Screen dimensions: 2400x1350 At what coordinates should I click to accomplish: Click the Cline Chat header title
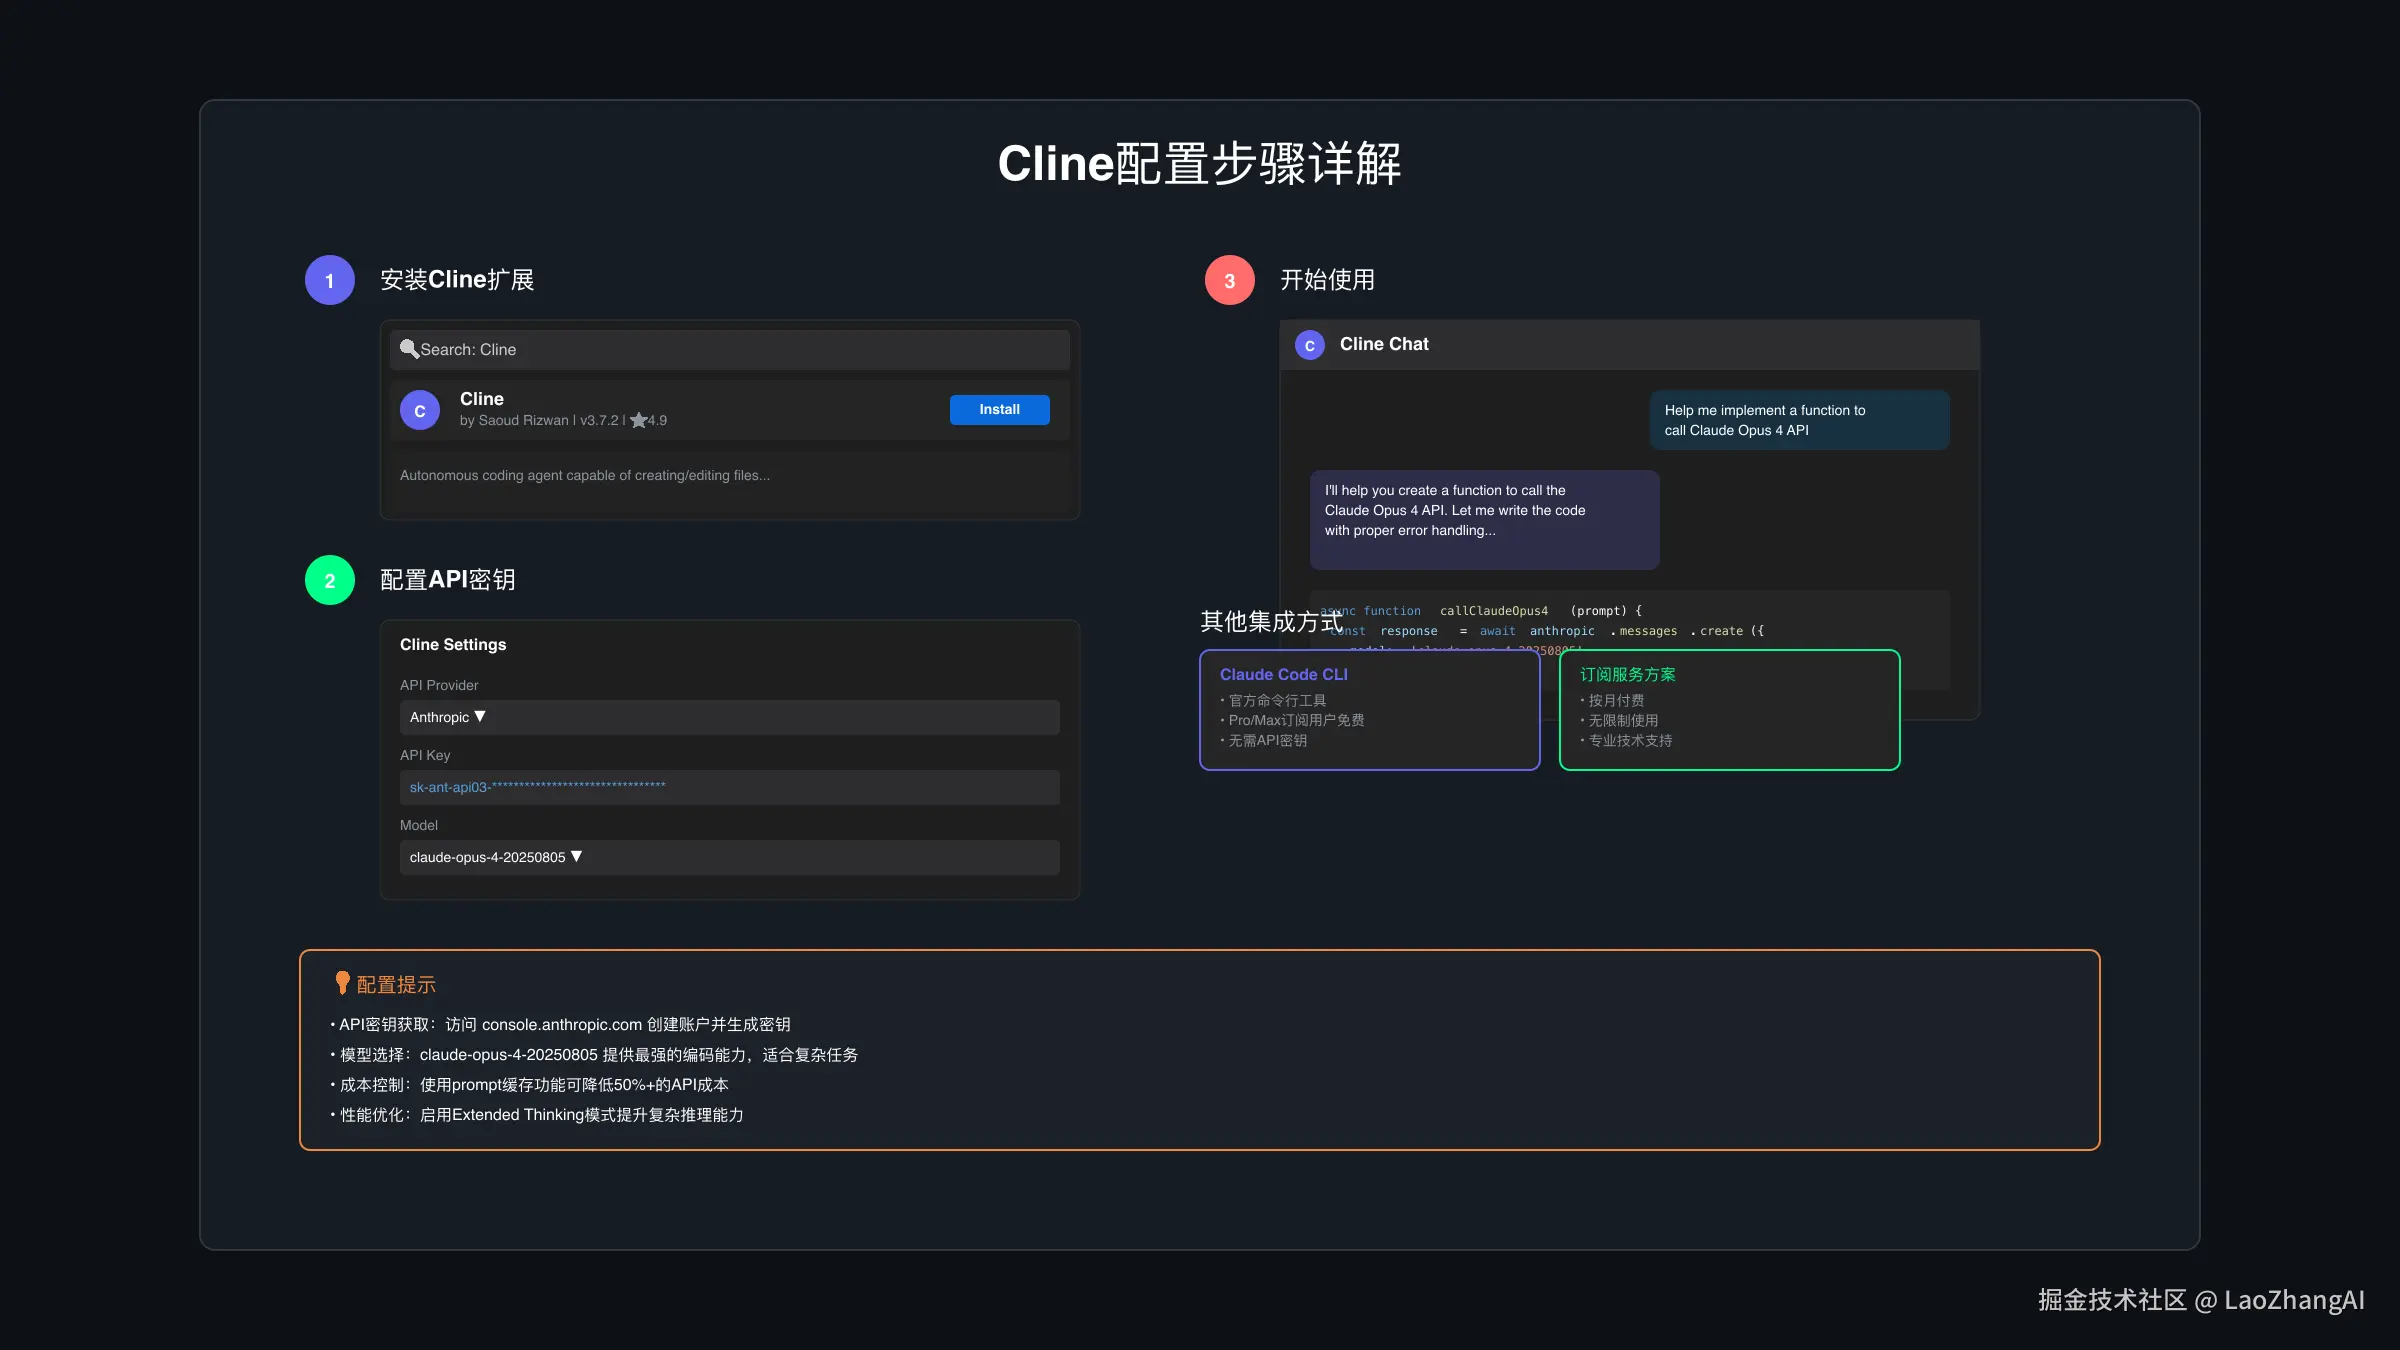(1384, 344)
